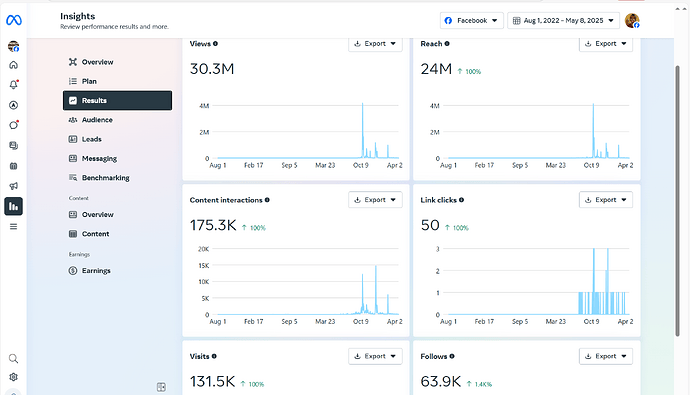
Task: Collapse the sidebar panel toggle icon
Action: point(161,387)
